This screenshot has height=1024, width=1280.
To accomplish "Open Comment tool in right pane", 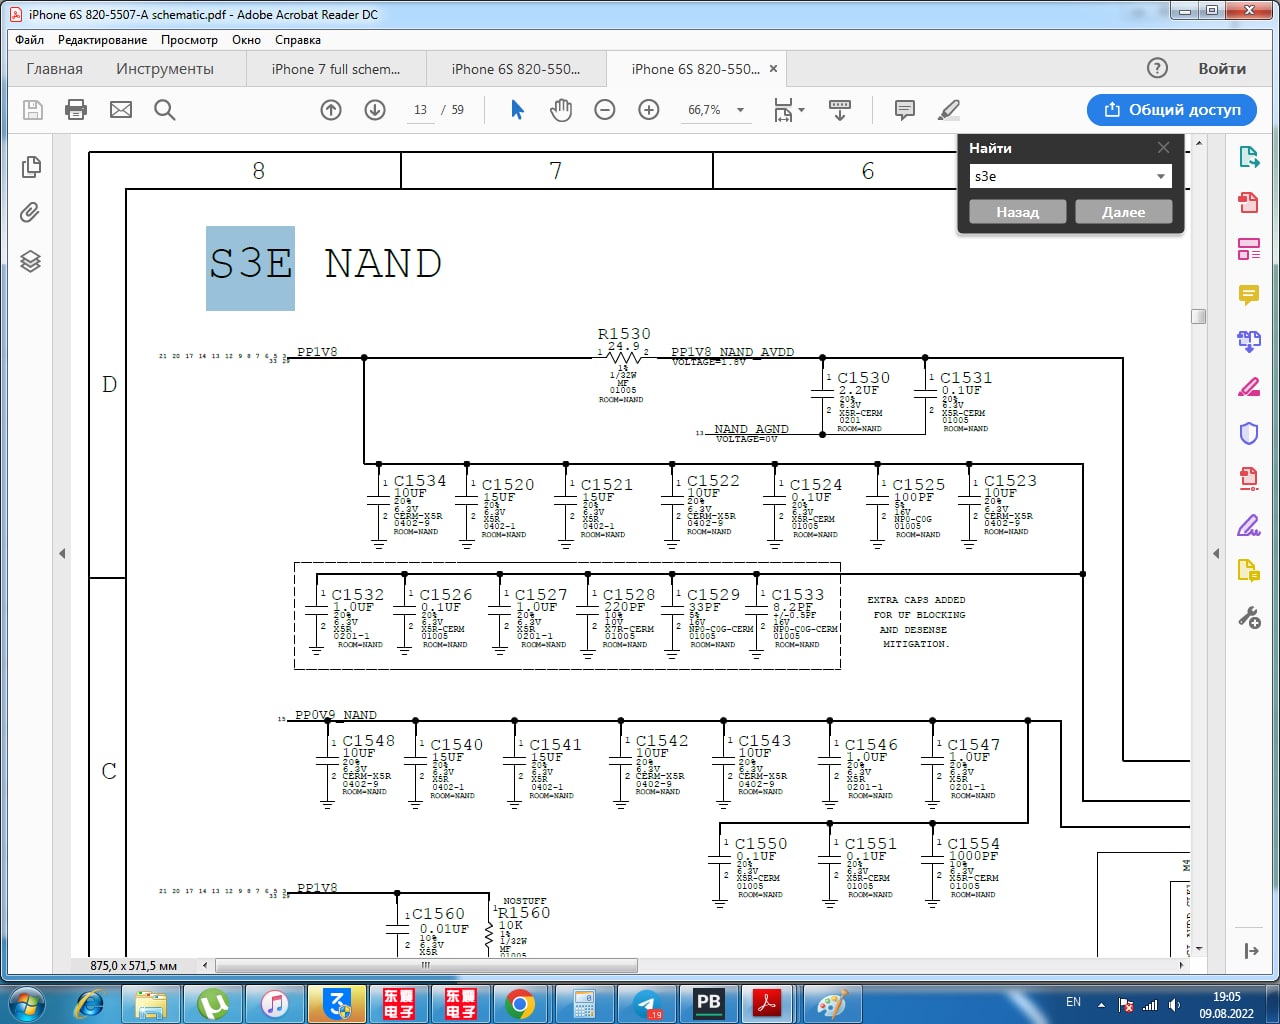I will [1249, 295].
